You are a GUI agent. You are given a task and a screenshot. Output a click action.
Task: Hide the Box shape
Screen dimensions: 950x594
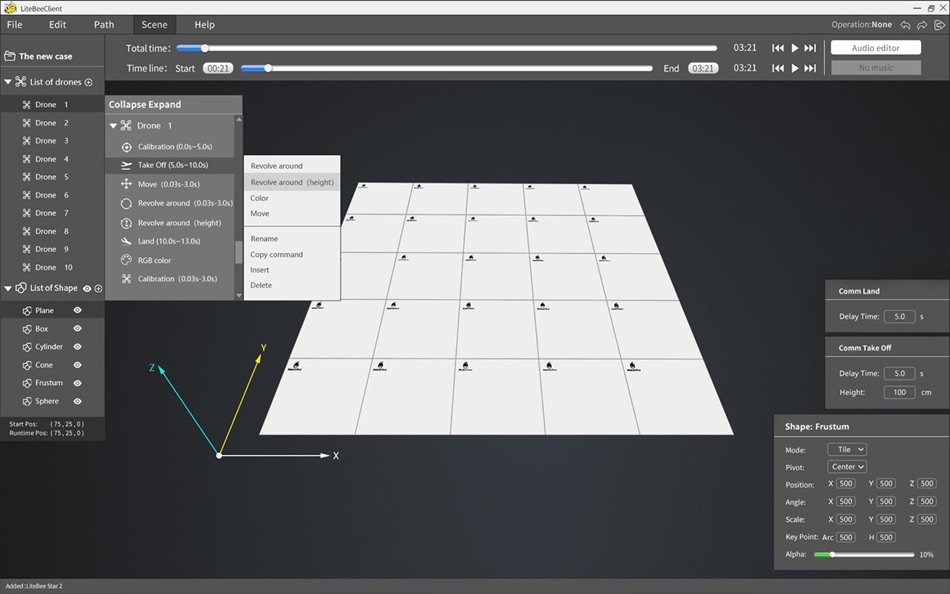(78, 329)
